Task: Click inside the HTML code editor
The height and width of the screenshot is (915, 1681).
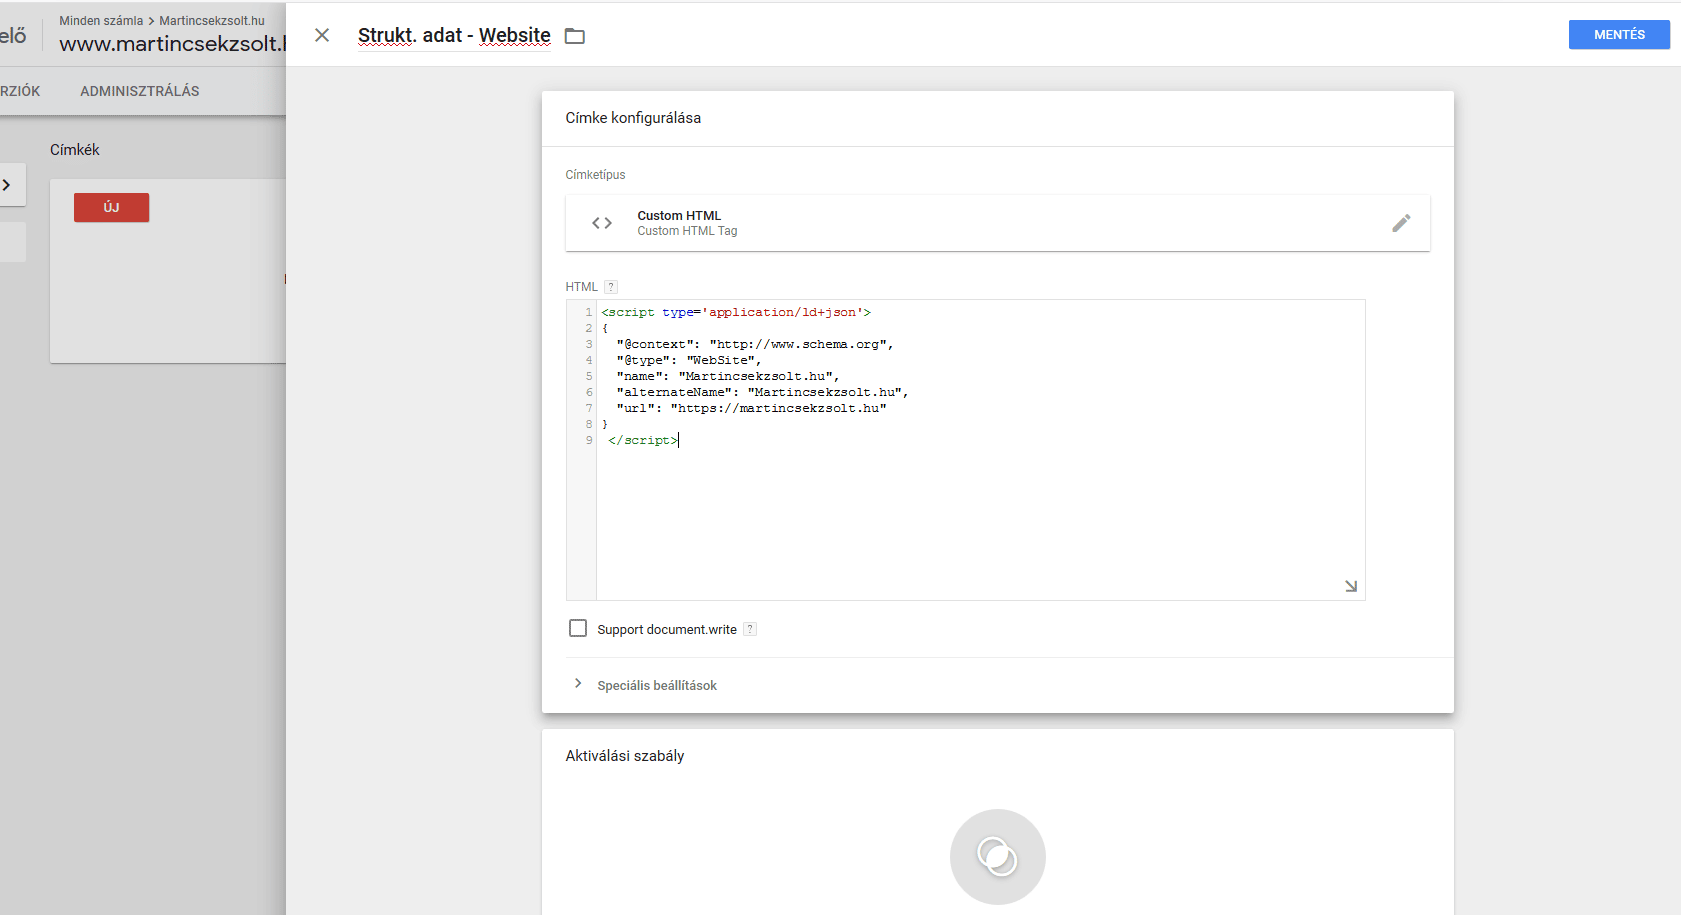Action: [980, 450]
